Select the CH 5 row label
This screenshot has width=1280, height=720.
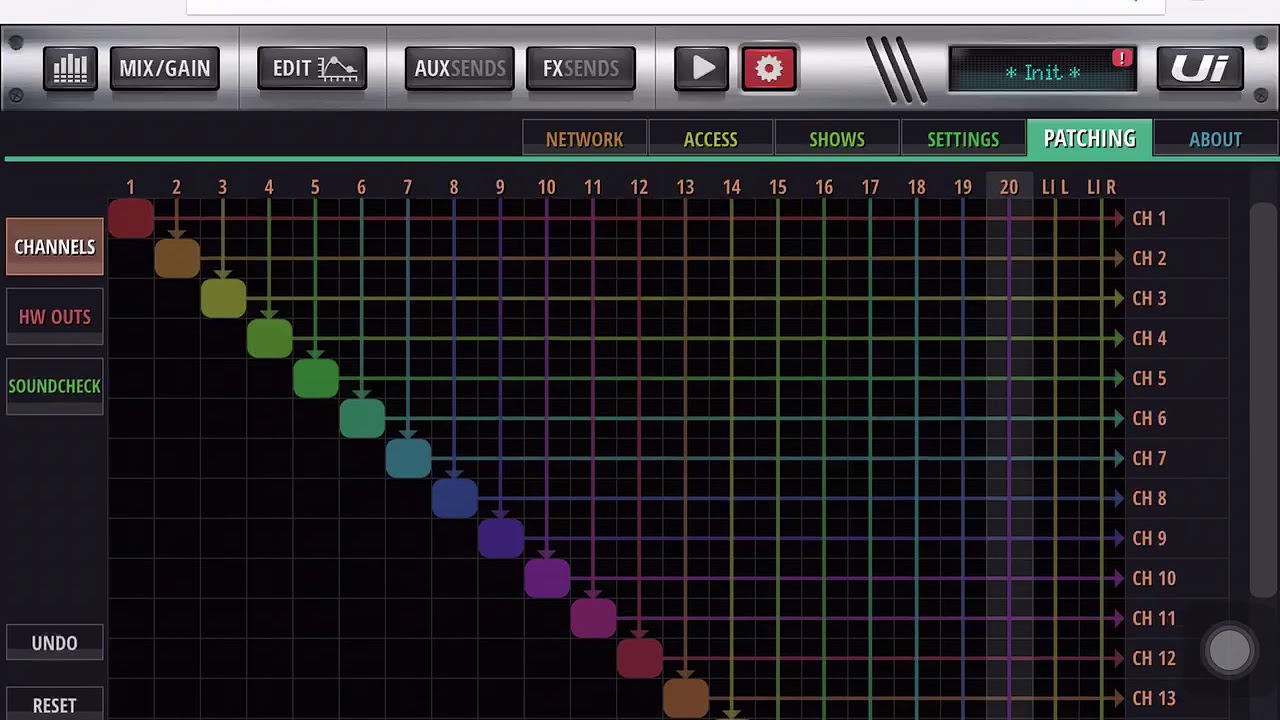coord(1149,378)
